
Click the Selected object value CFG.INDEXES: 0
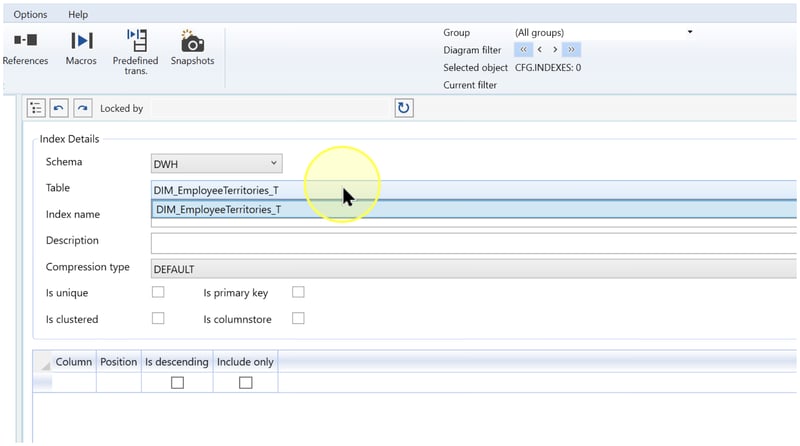pos(548,67)
